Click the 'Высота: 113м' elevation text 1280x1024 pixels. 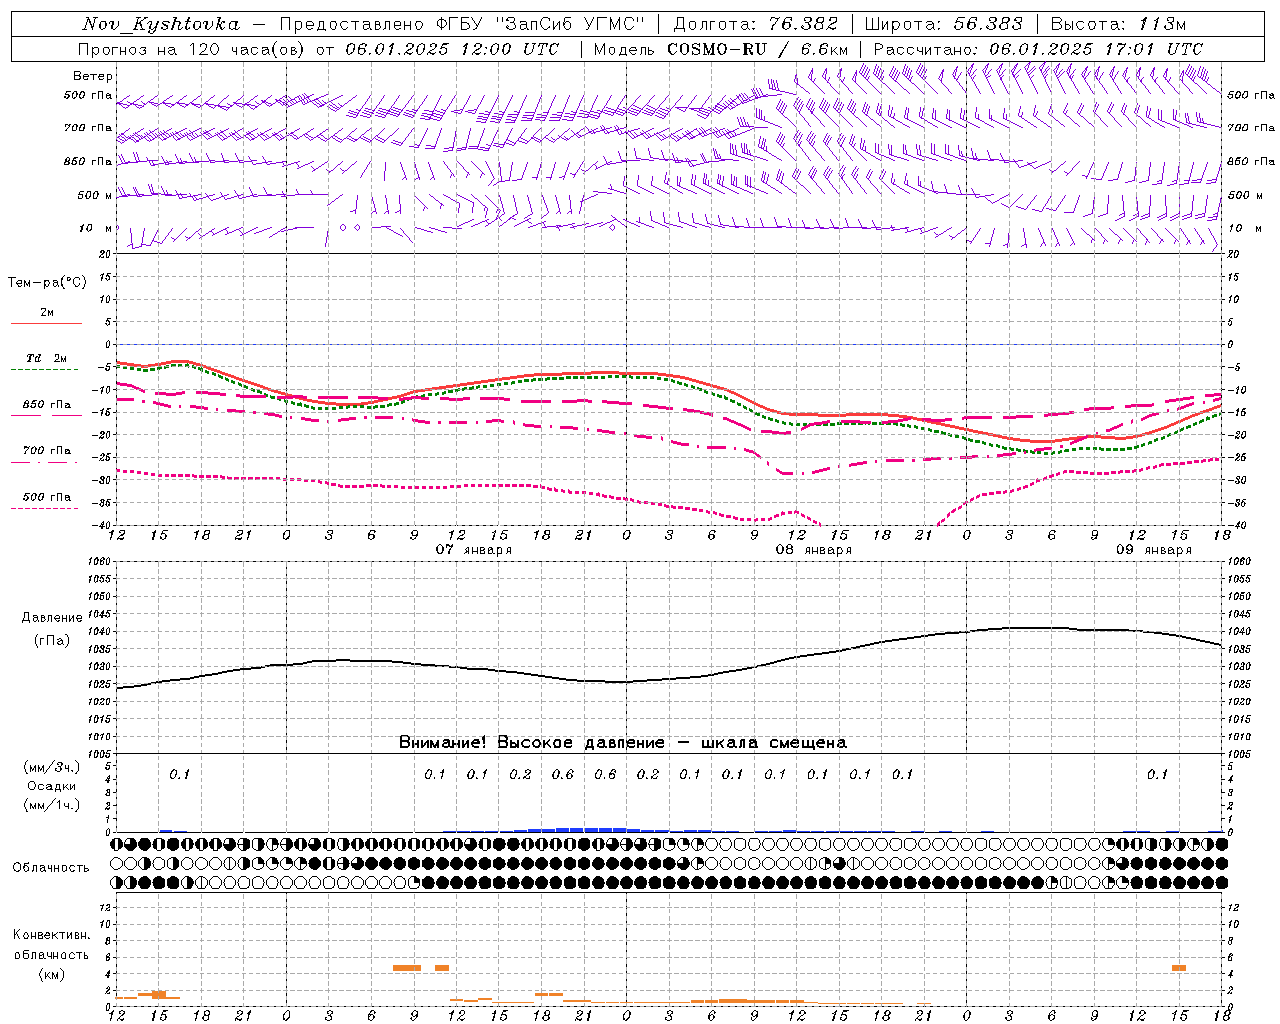click(1118, 24)
